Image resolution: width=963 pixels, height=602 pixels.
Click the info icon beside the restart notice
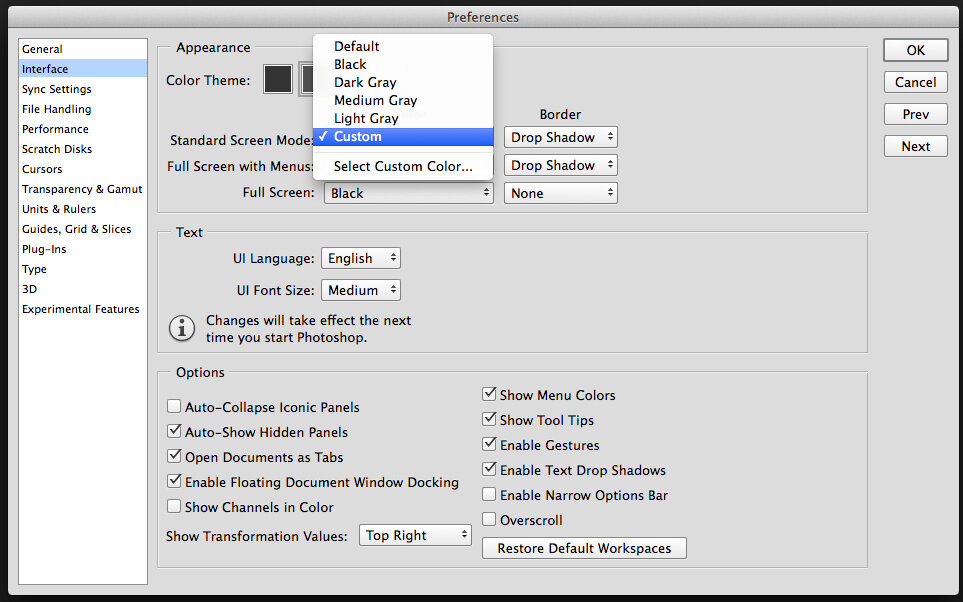[182, 329]
